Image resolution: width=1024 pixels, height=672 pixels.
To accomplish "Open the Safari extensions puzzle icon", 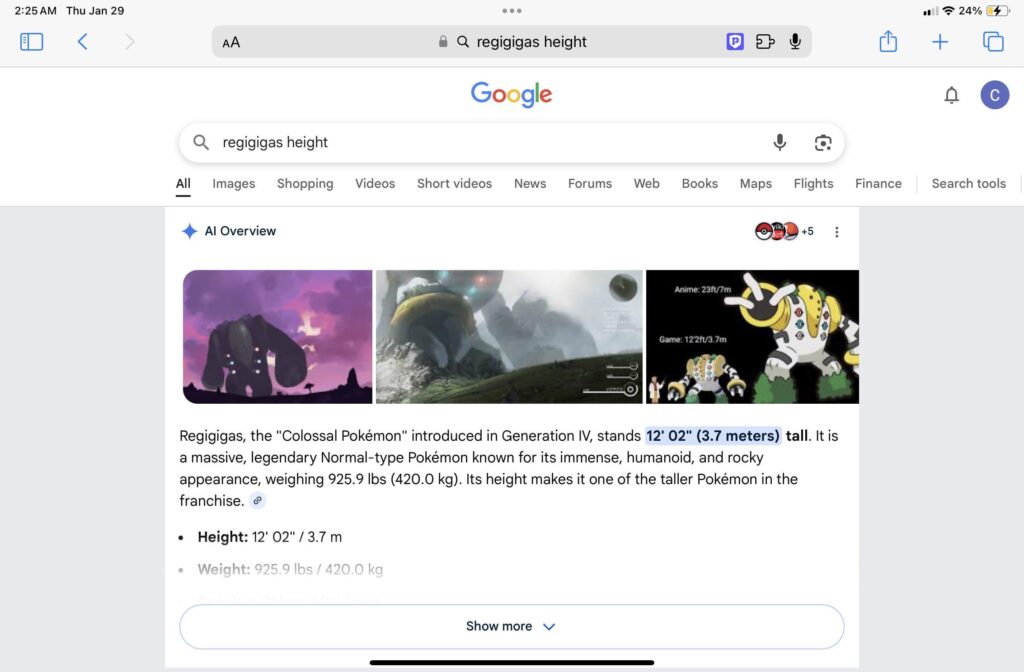I will pyautogui.click(x=765, y=42).
